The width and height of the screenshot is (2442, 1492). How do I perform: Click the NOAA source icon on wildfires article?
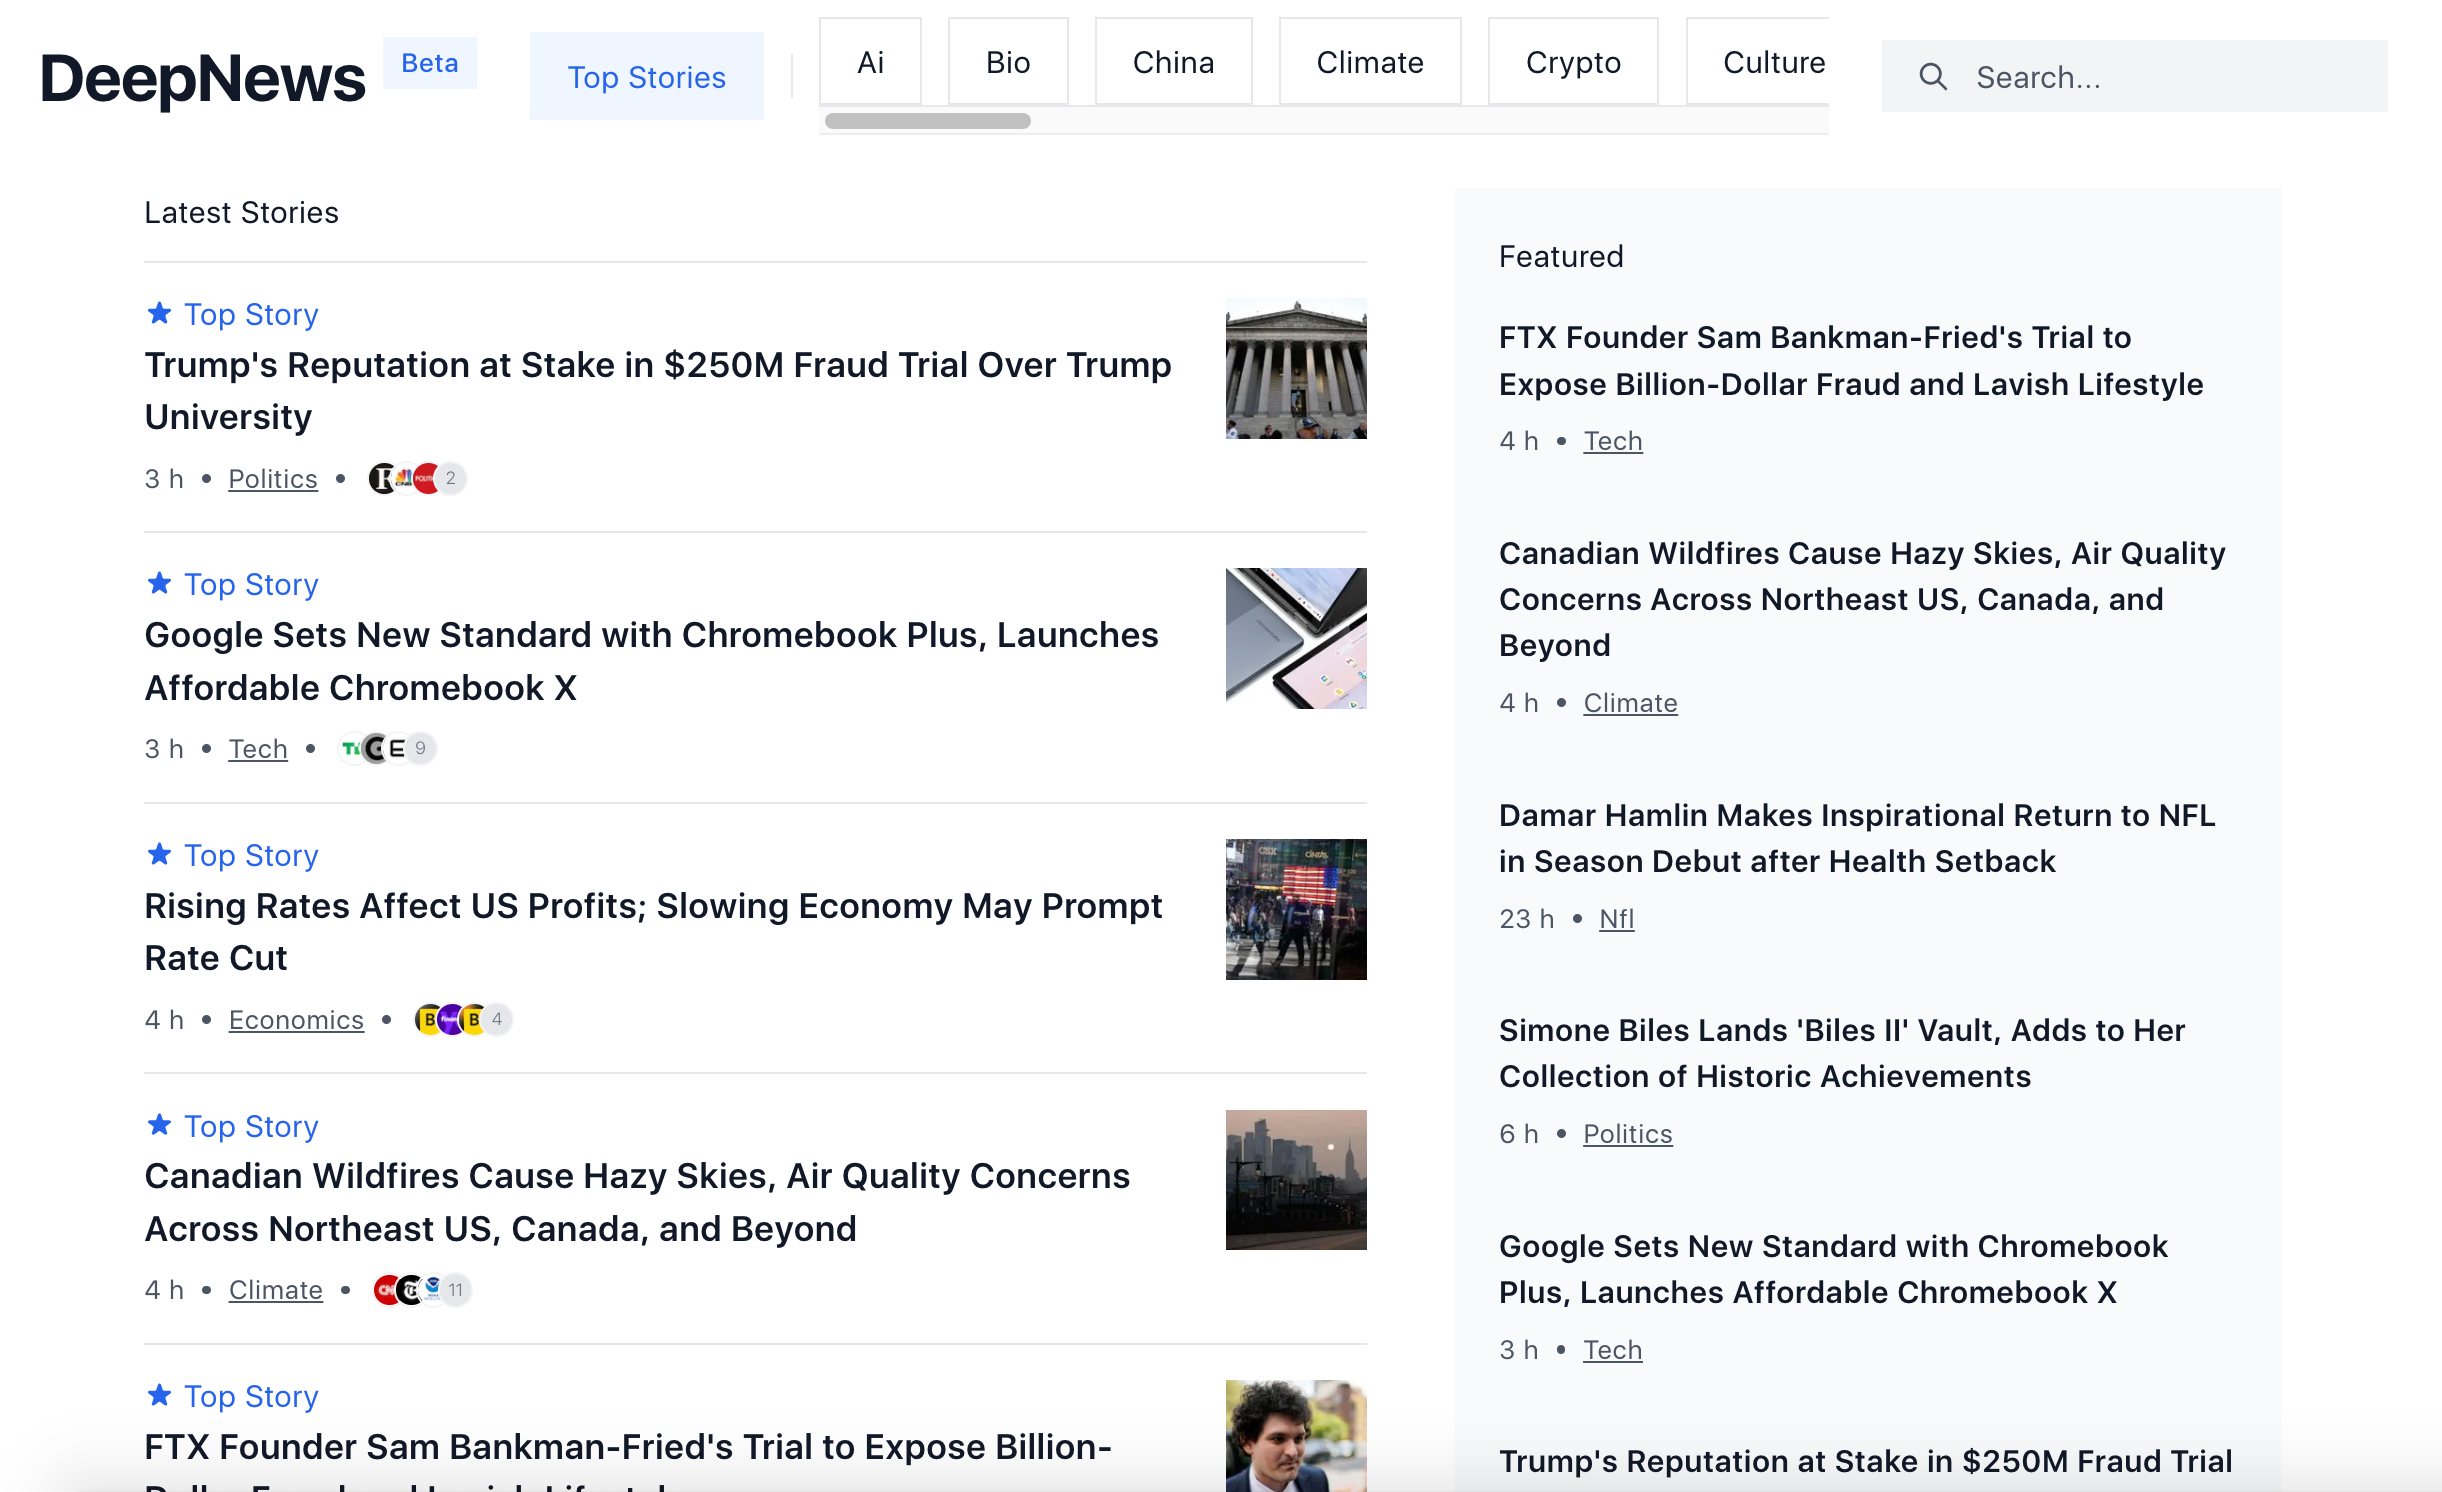click(x=432, y=1290)
